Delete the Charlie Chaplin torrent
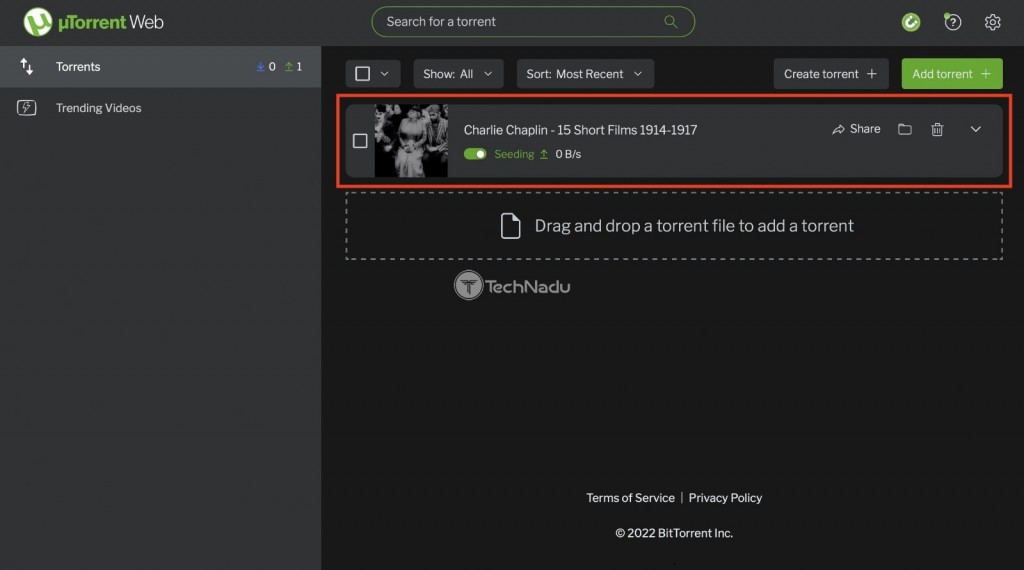This screenshot has height=570, width=1024. click(937, 129)
